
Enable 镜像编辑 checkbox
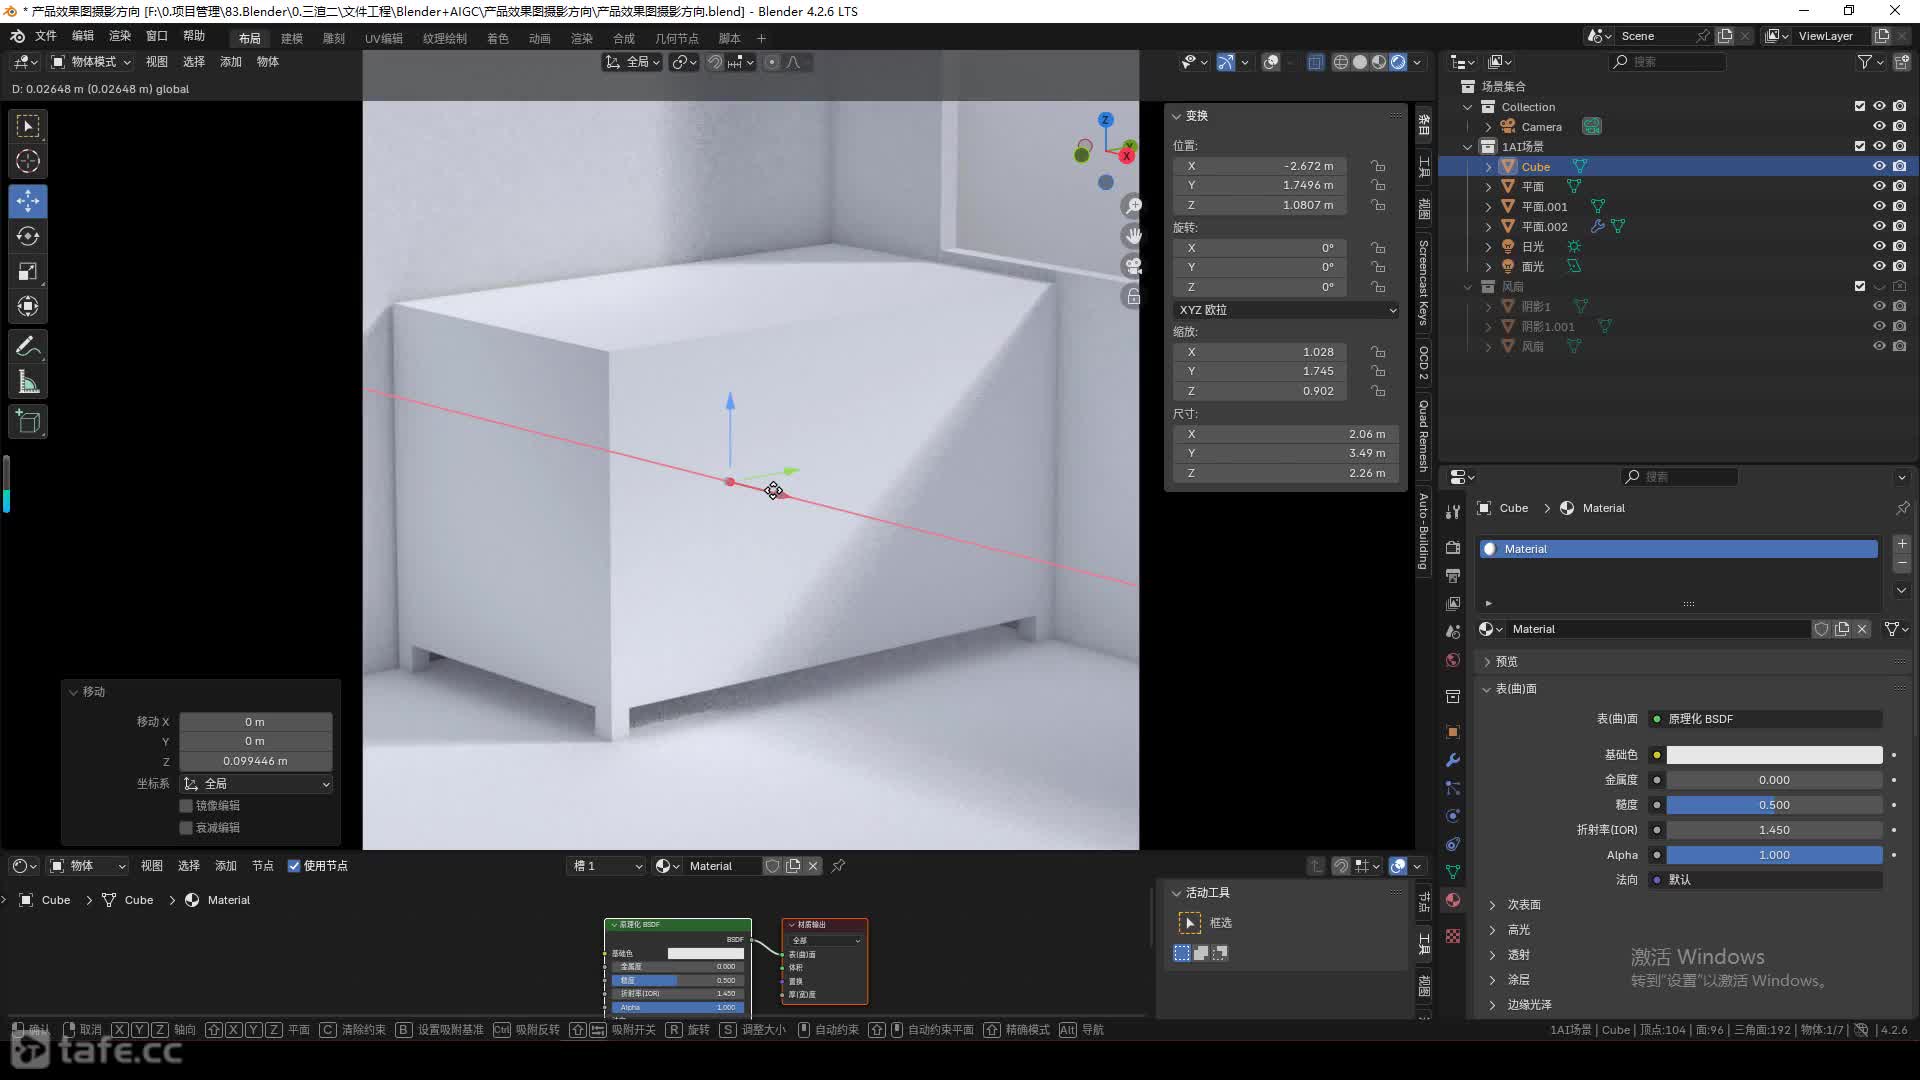(x=186, y=806)
